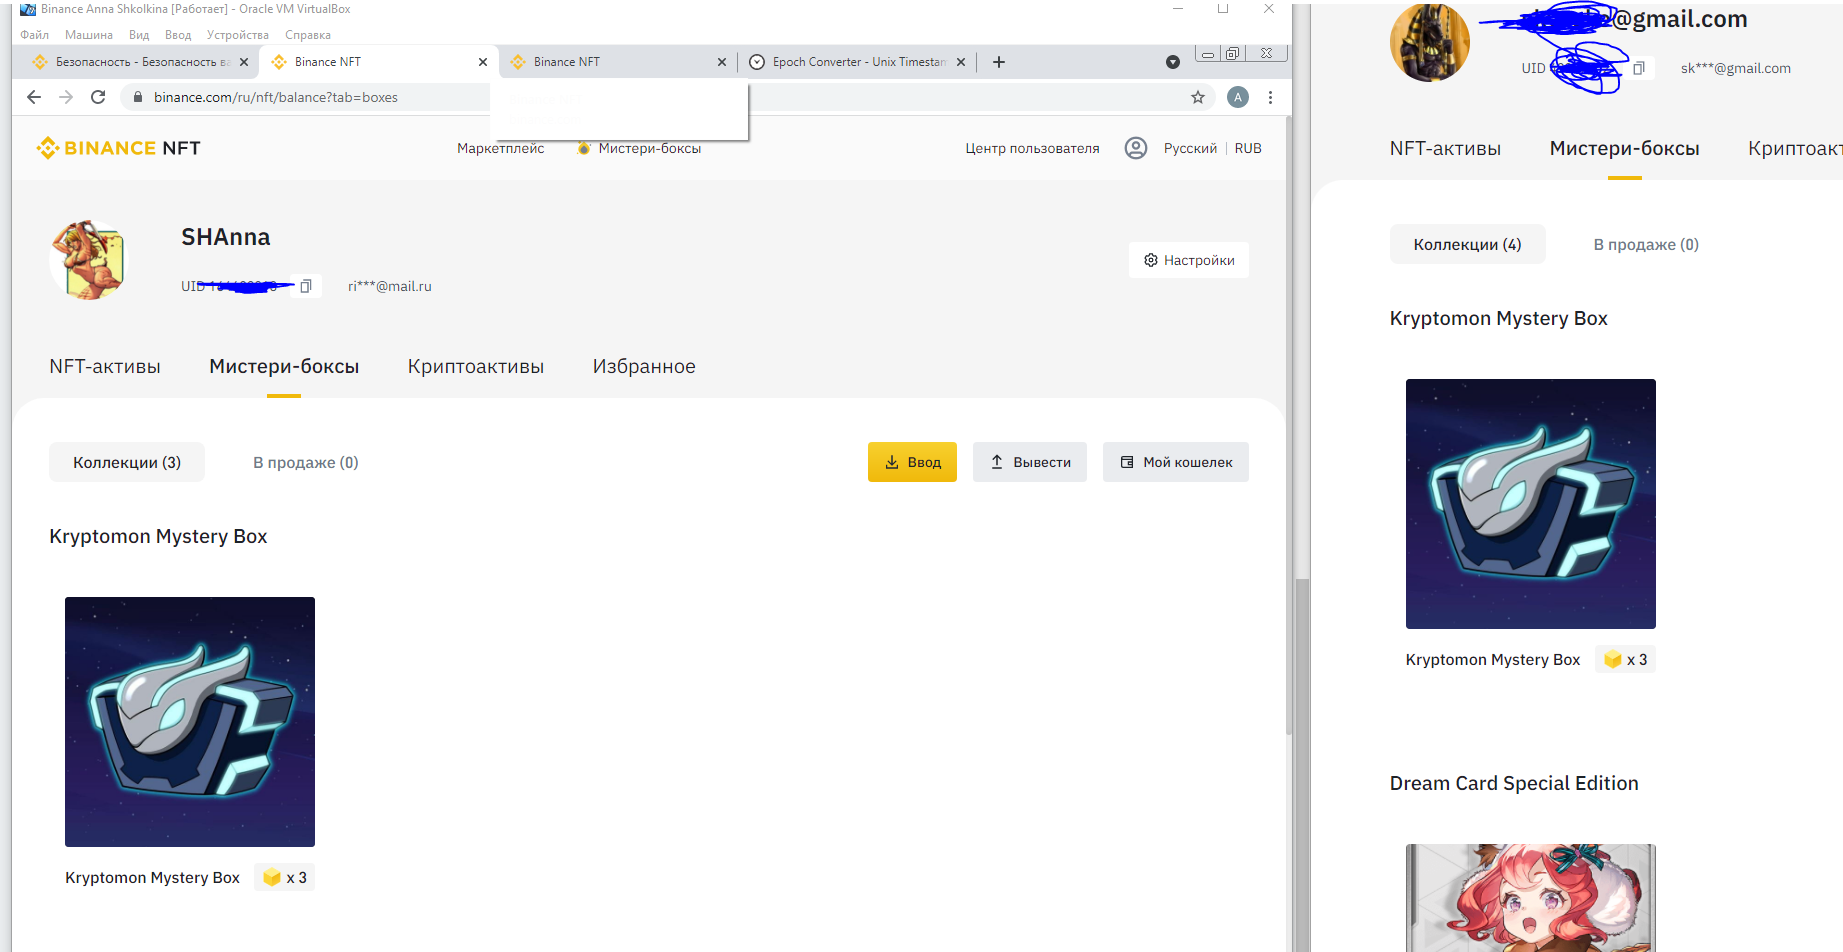Open Настройки for the profile
The image size is (1843, 952).
click(1189, 260)
